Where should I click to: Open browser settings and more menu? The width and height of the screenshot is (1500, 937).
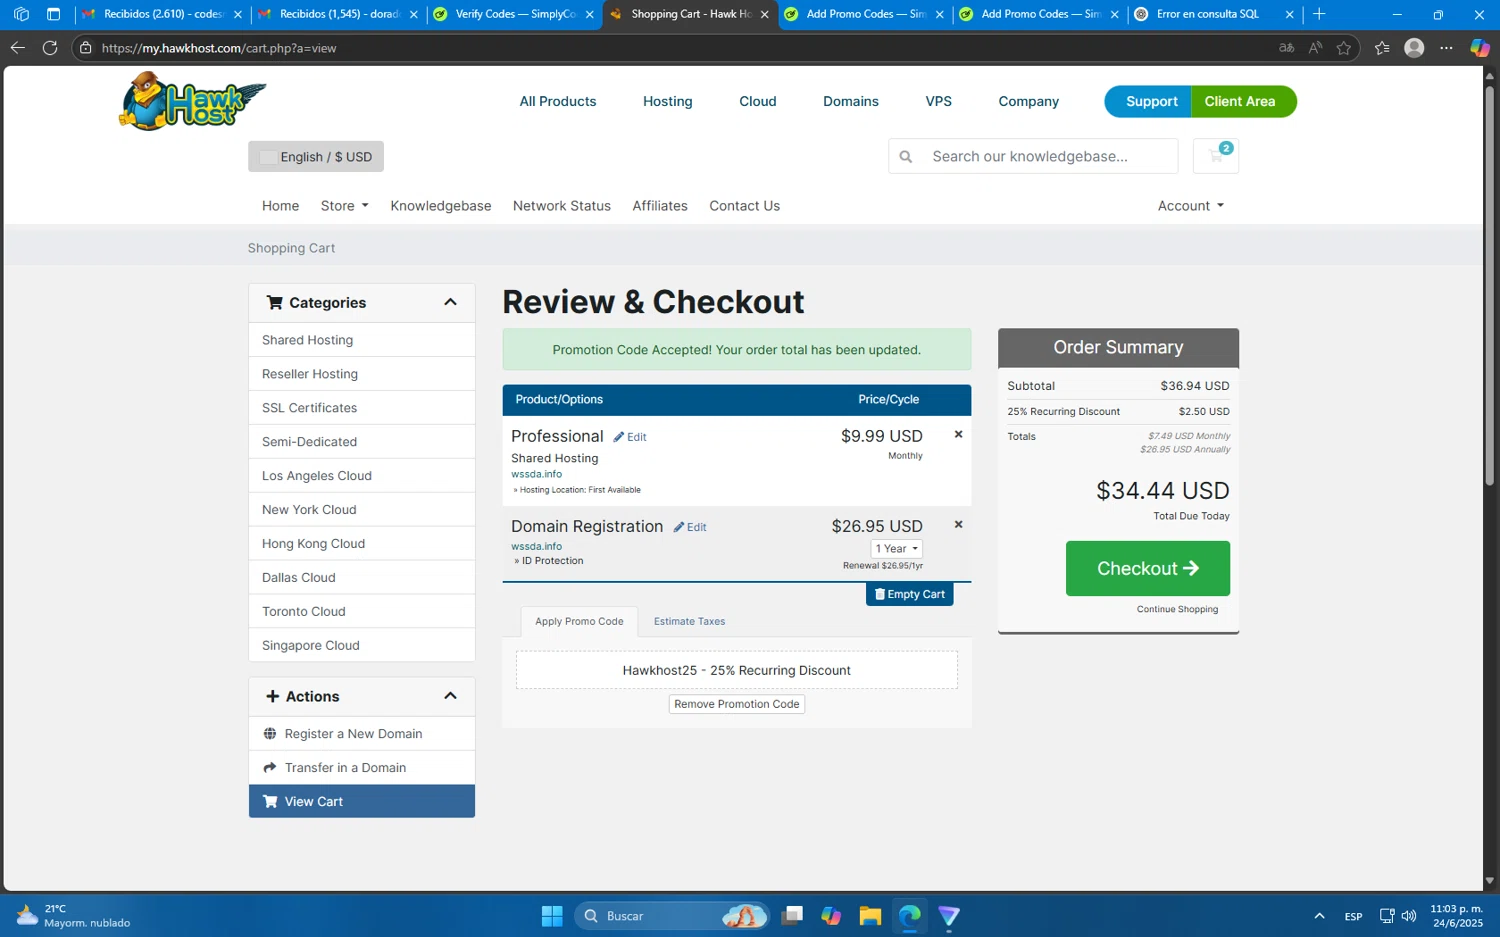1446,48
